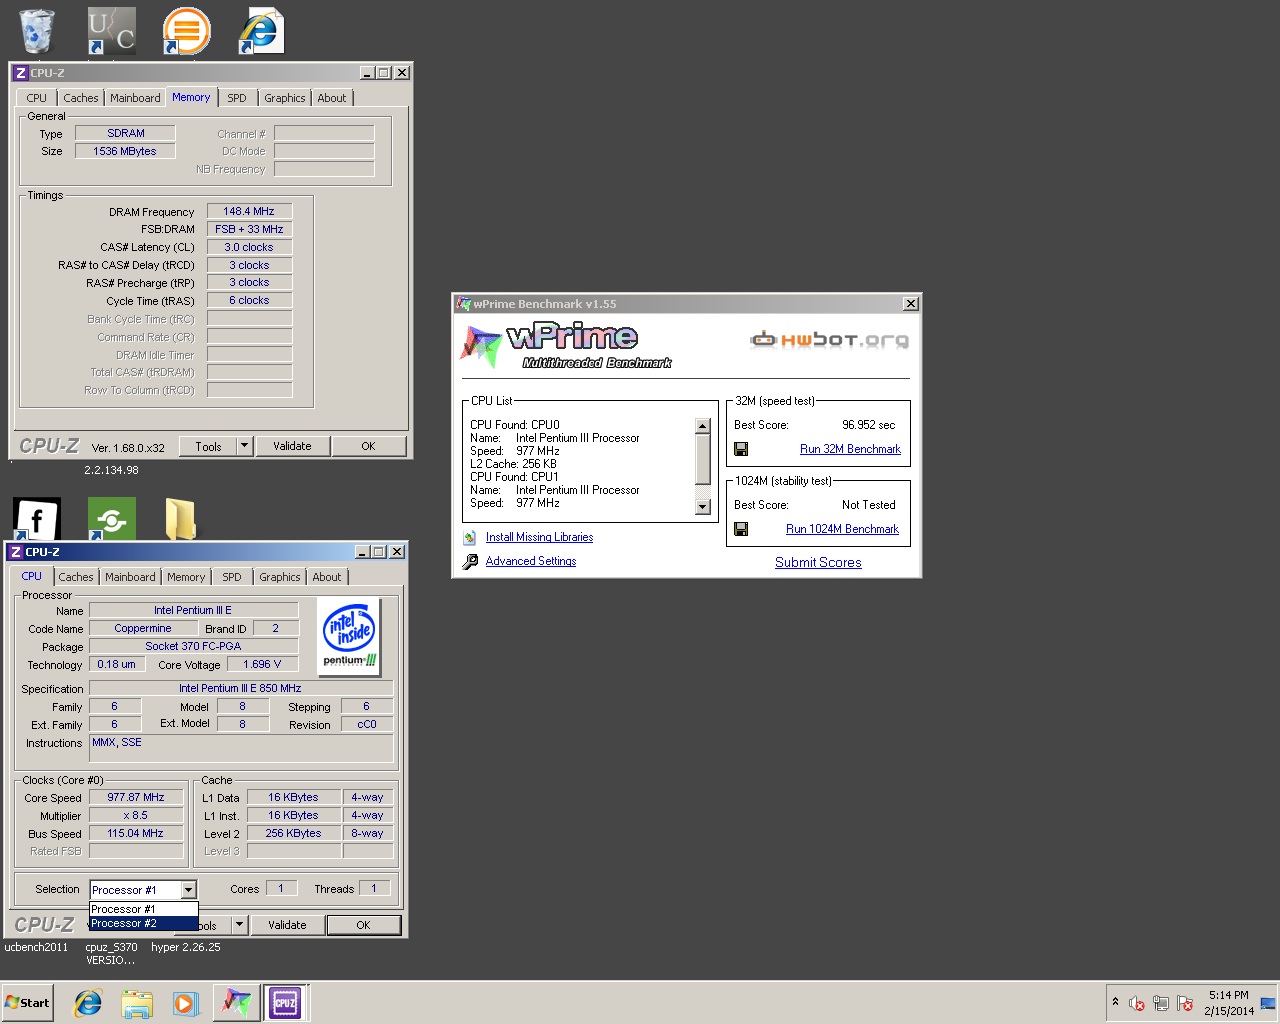Open the Tools dropdown arrow in Memory CPU-Z
Screen dimensions: 1280x1024
(244, 446)
